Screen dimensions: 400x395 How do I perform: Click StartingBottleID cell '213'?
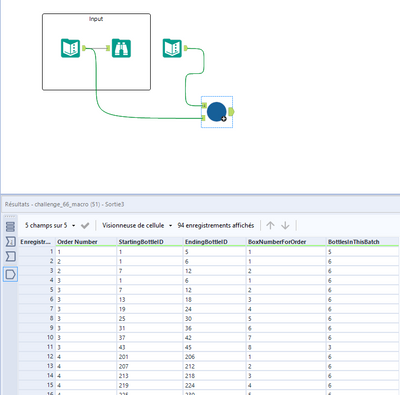[150, 376]
